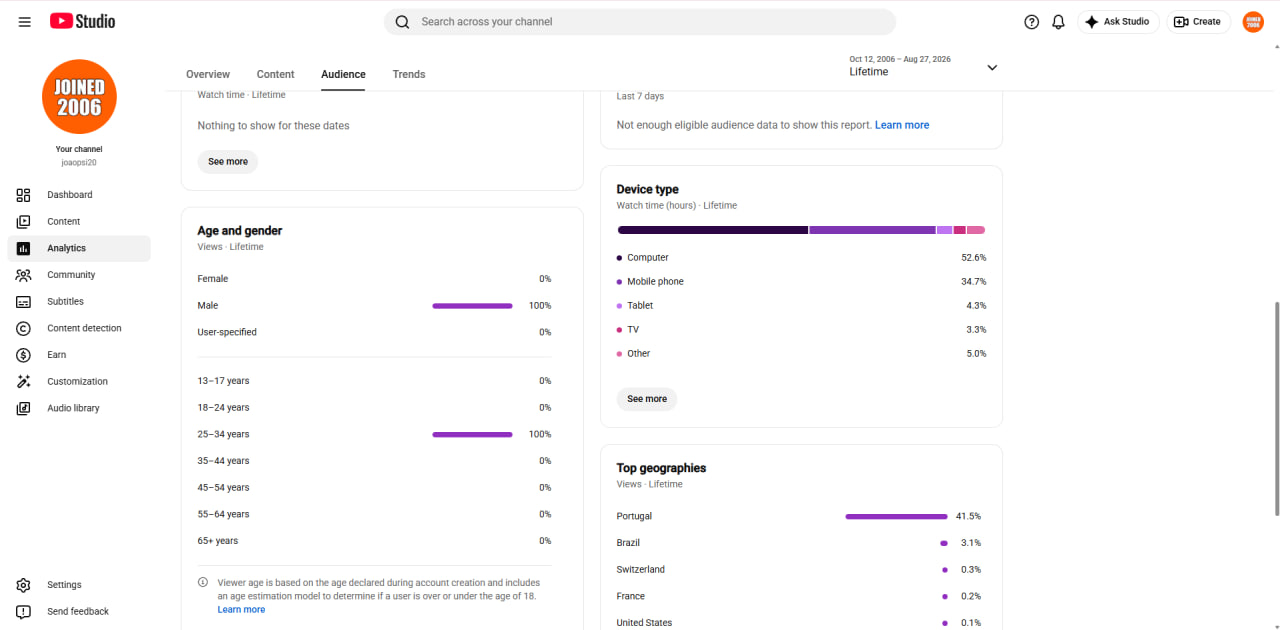The height and width of the screenshot is (630, 1280).
Task: Open the Trends tab
Action: pyautogui.click(x=409, y=74)
